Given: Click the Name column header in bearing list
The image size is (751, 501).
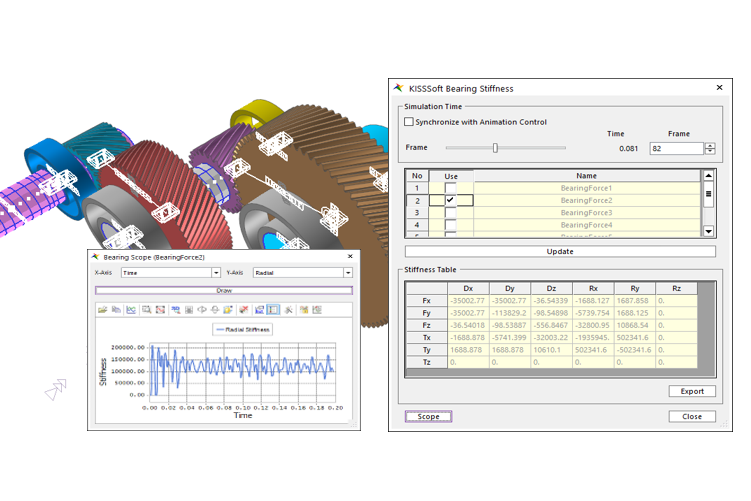Looking at the screenshot, I should [586, 176].
